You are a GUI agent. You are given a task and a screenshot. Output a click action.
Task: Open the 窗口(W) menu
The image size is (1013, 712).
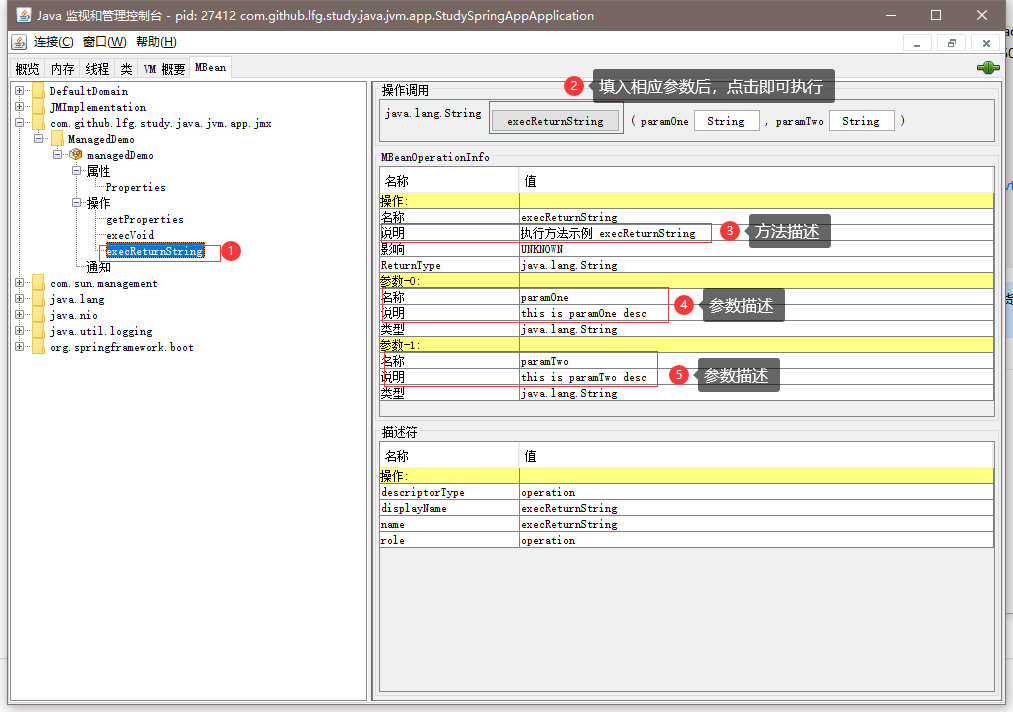pos(105,42)
